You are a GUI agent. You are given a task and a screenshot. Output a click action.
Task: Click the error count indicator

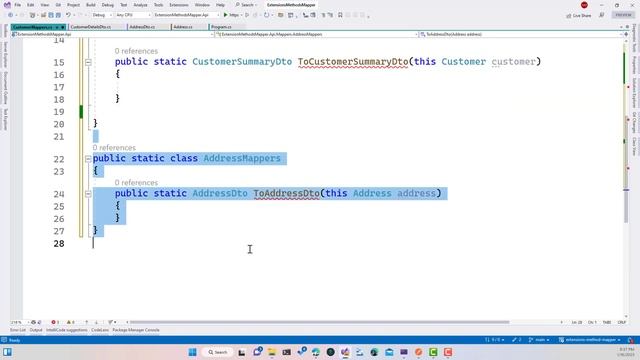click(x=55, y=322)
